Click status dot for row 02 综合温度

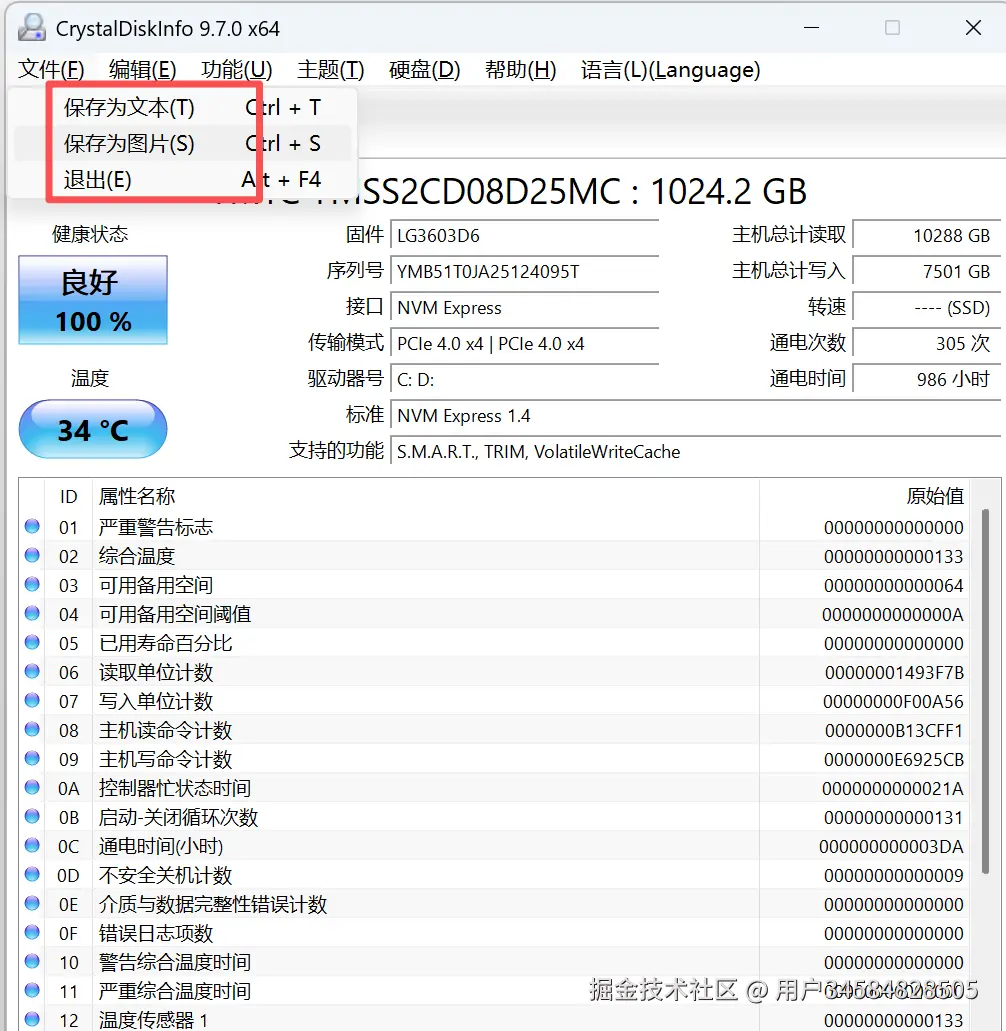[32, 555]
